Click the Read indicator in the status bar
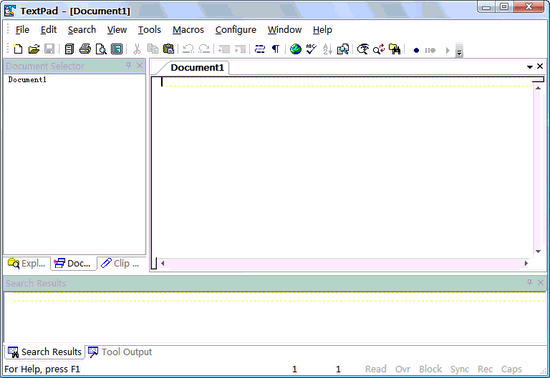 point(376,369)
